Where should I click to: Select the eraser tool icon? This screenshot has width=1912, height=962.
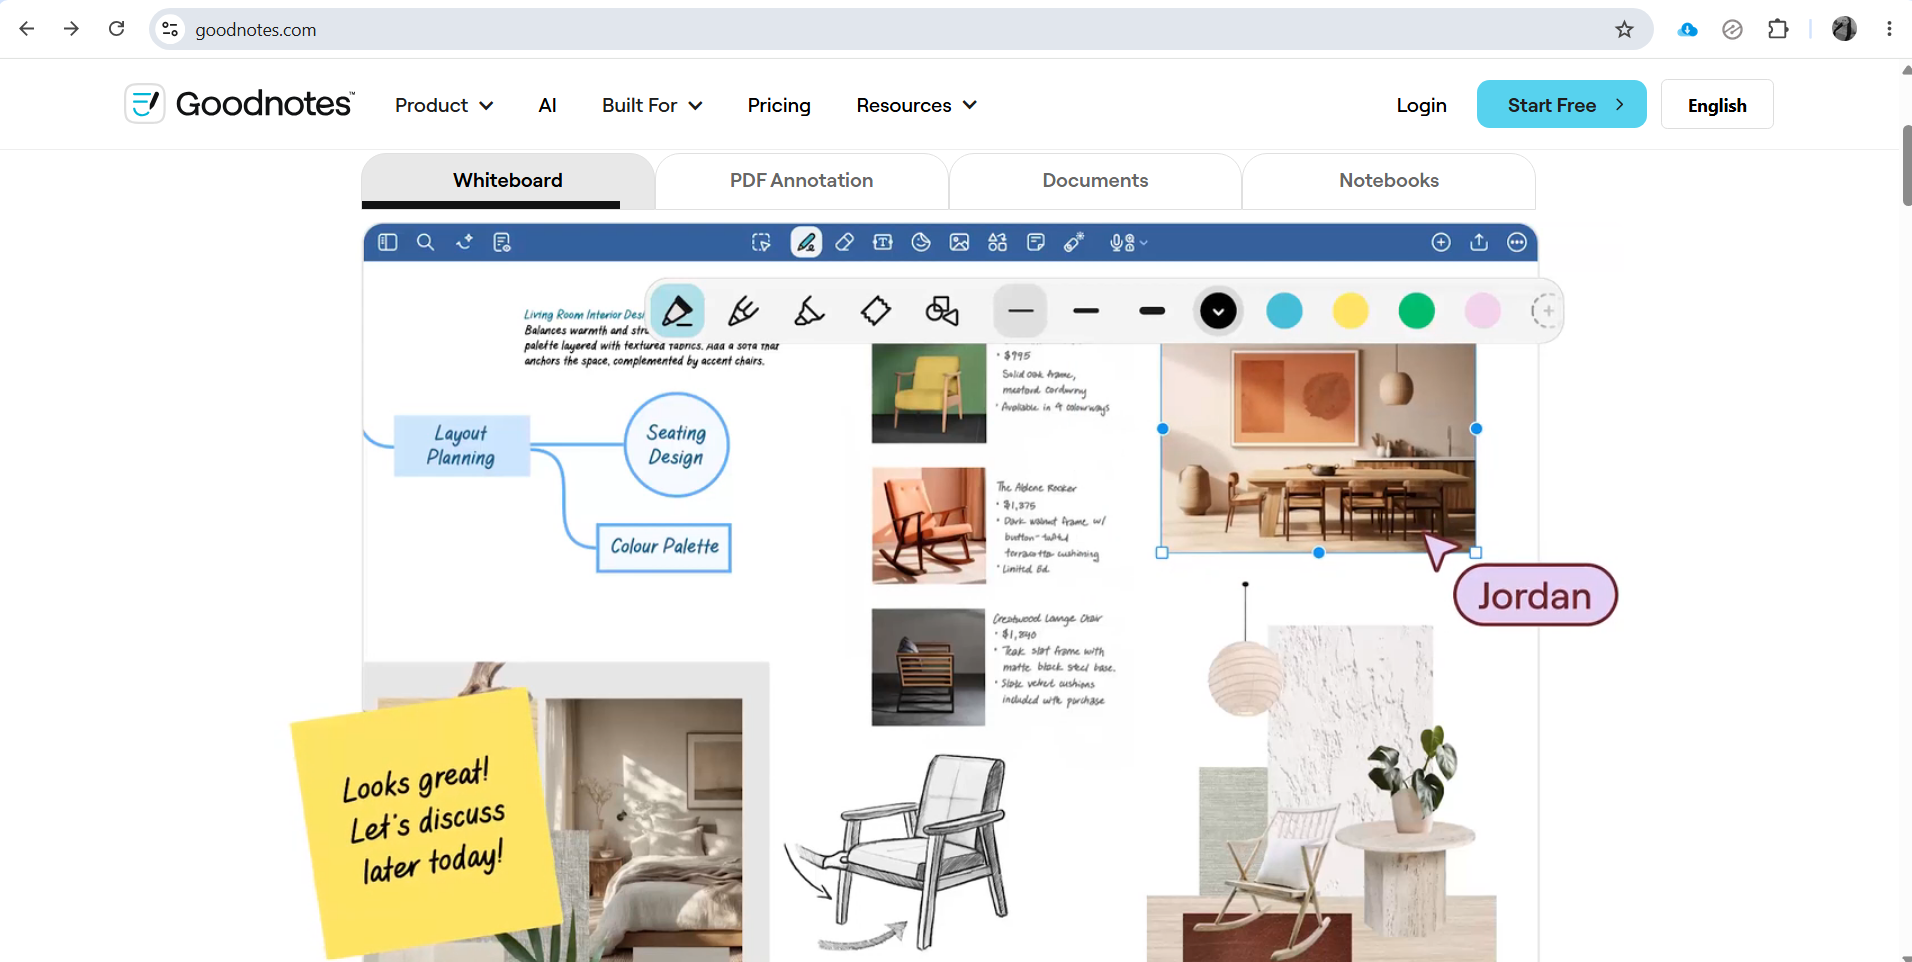[x=845, y=242]
